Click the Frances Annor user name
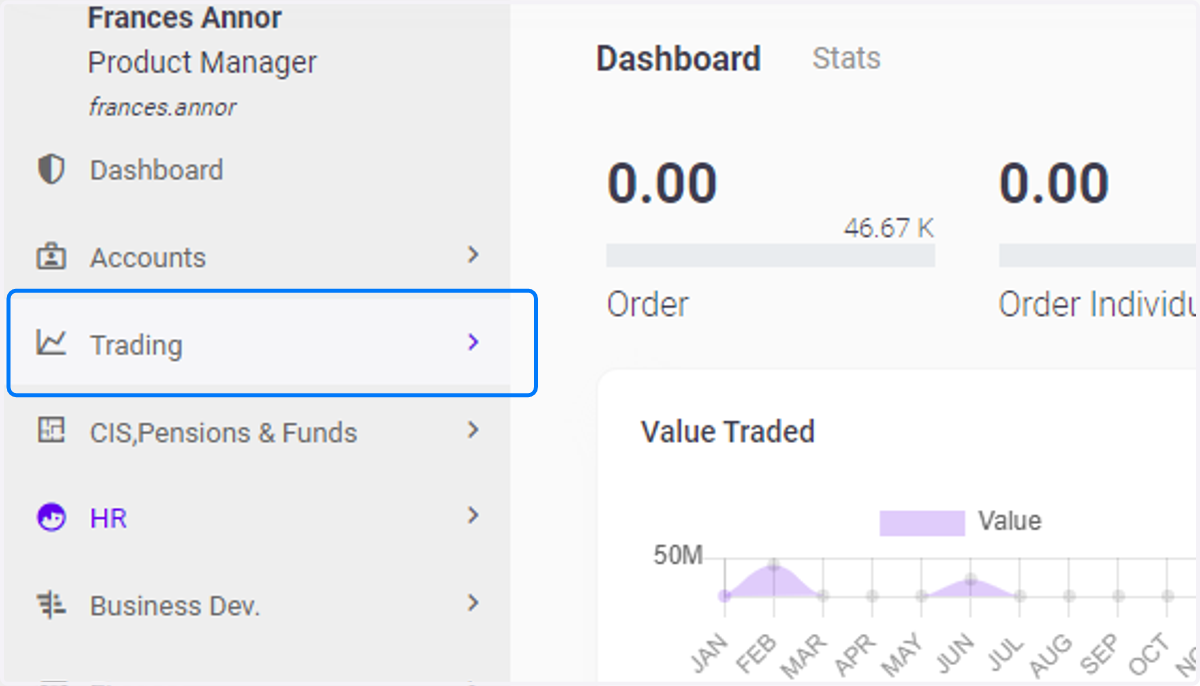 [x=184, y=17]
